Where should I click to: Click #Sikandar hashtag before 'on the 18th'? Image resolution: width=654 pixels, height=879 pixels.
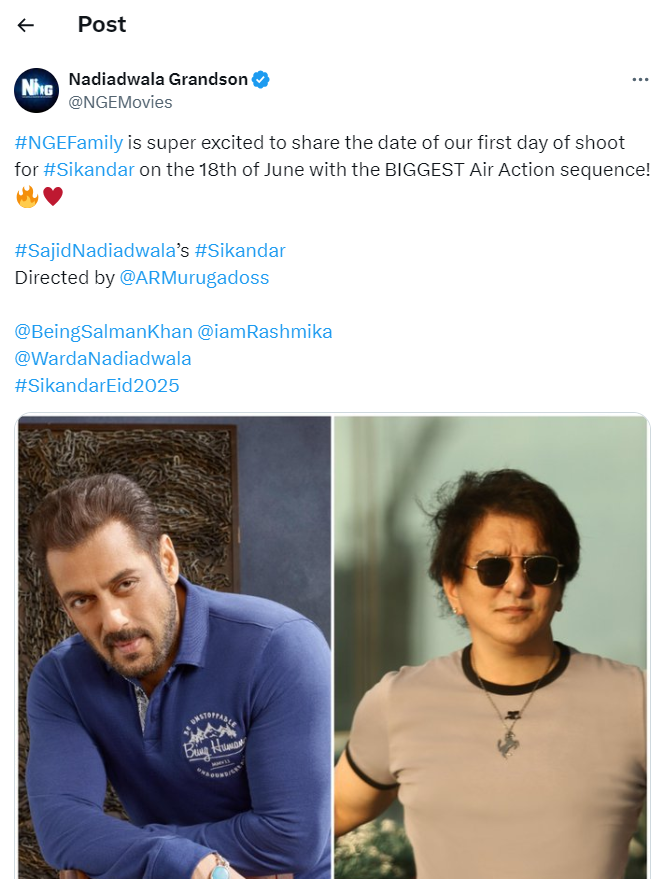pos(88,169)
